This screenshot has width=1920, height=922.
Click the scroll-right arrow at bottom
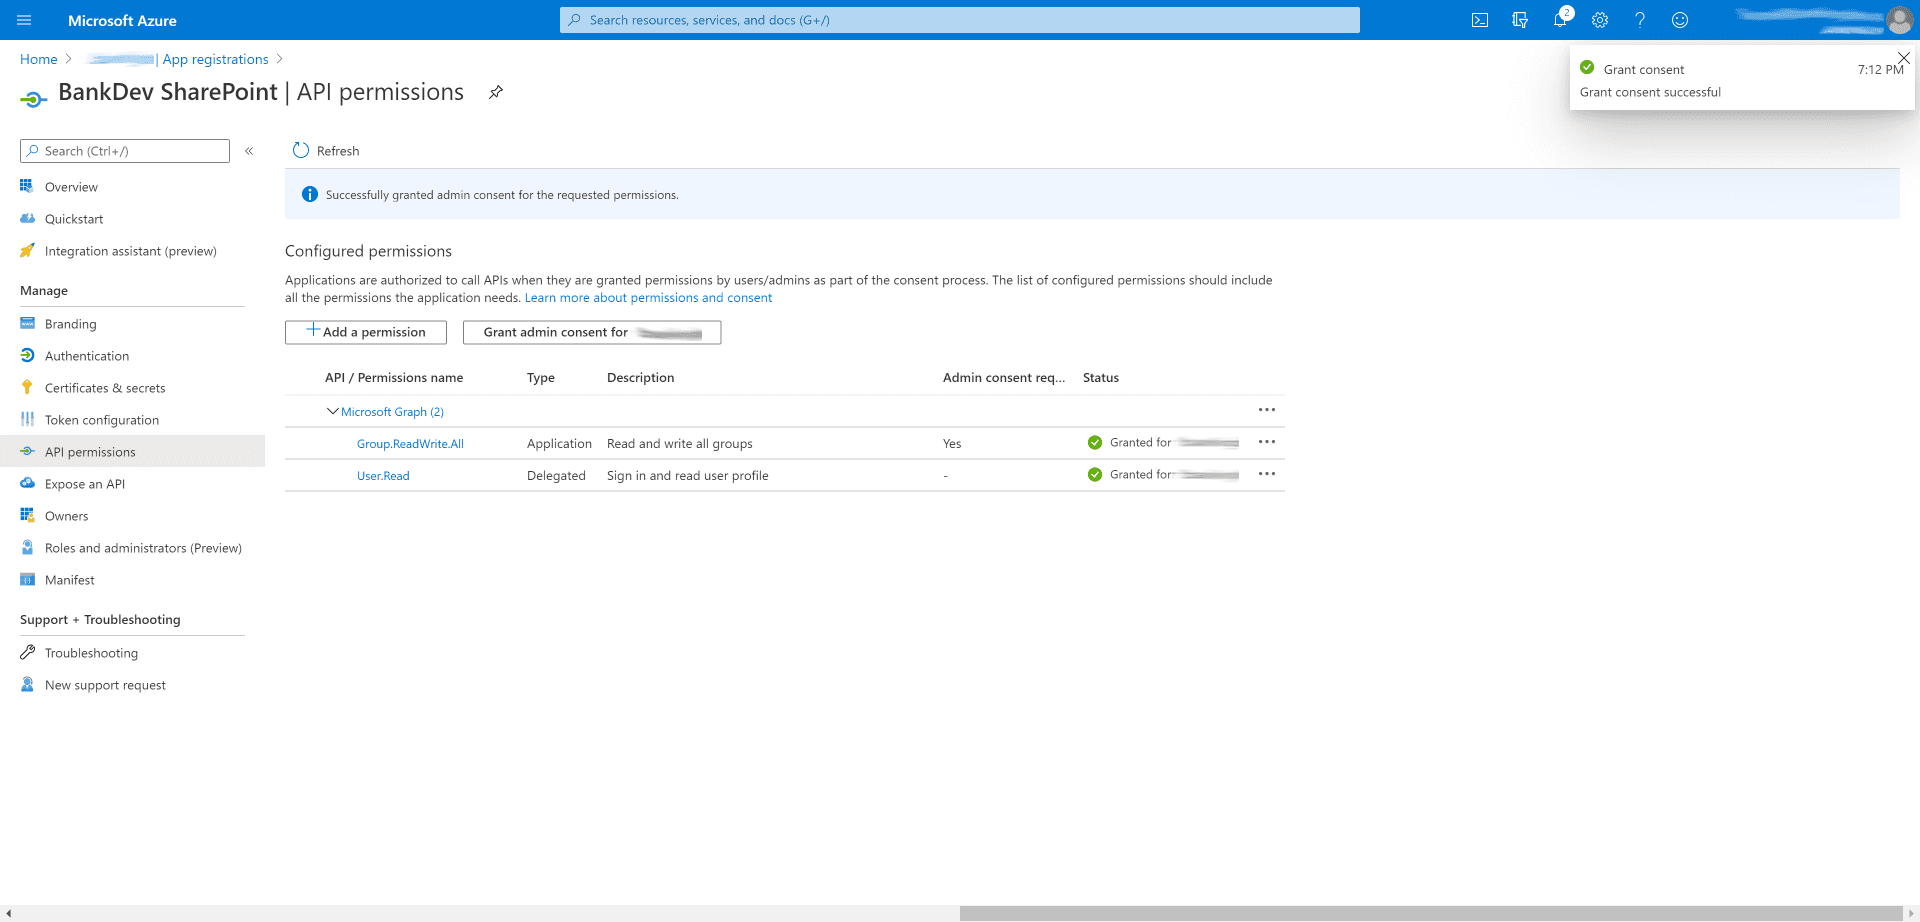1911,914
